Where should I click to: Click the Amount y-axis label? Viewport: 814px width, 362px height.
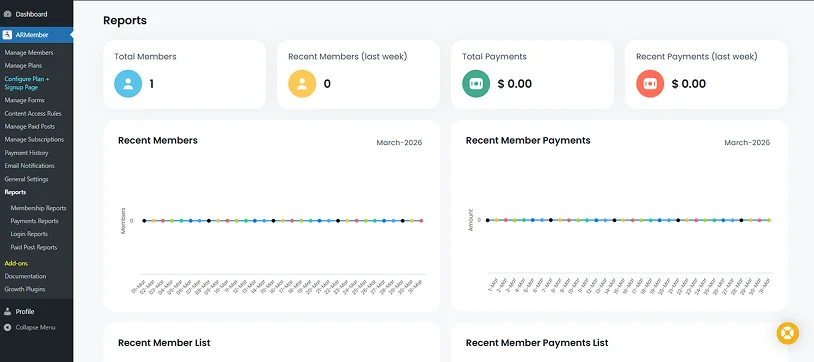(x=471, y=220)
